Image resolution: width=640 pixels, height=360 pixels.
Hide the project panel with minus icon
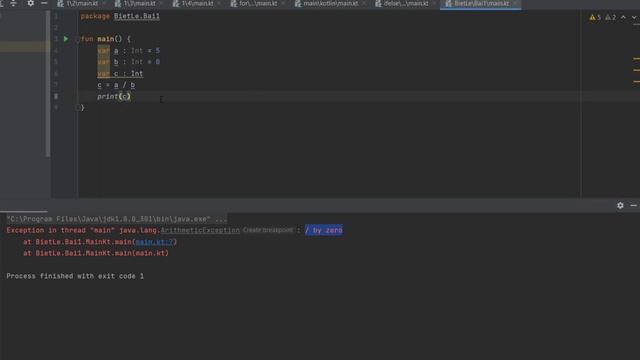pyautogui.click(x=44, y=3)
